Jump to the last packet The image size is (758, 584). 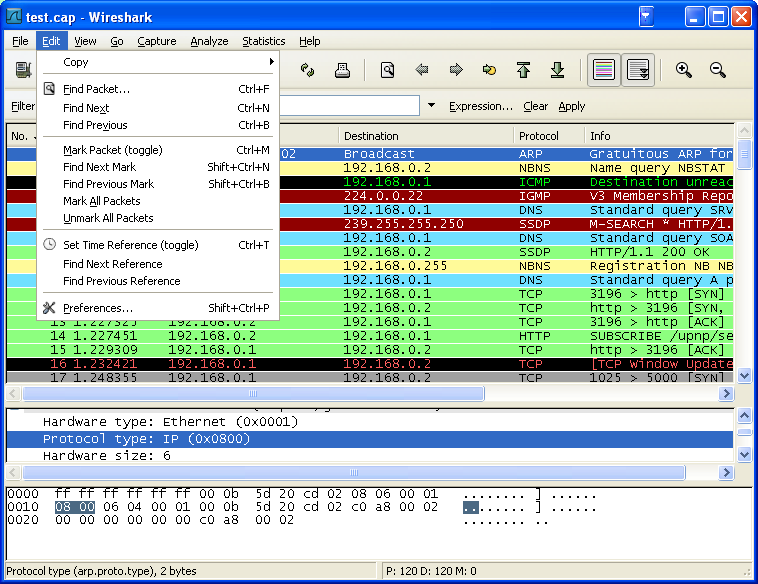(558, 70)
